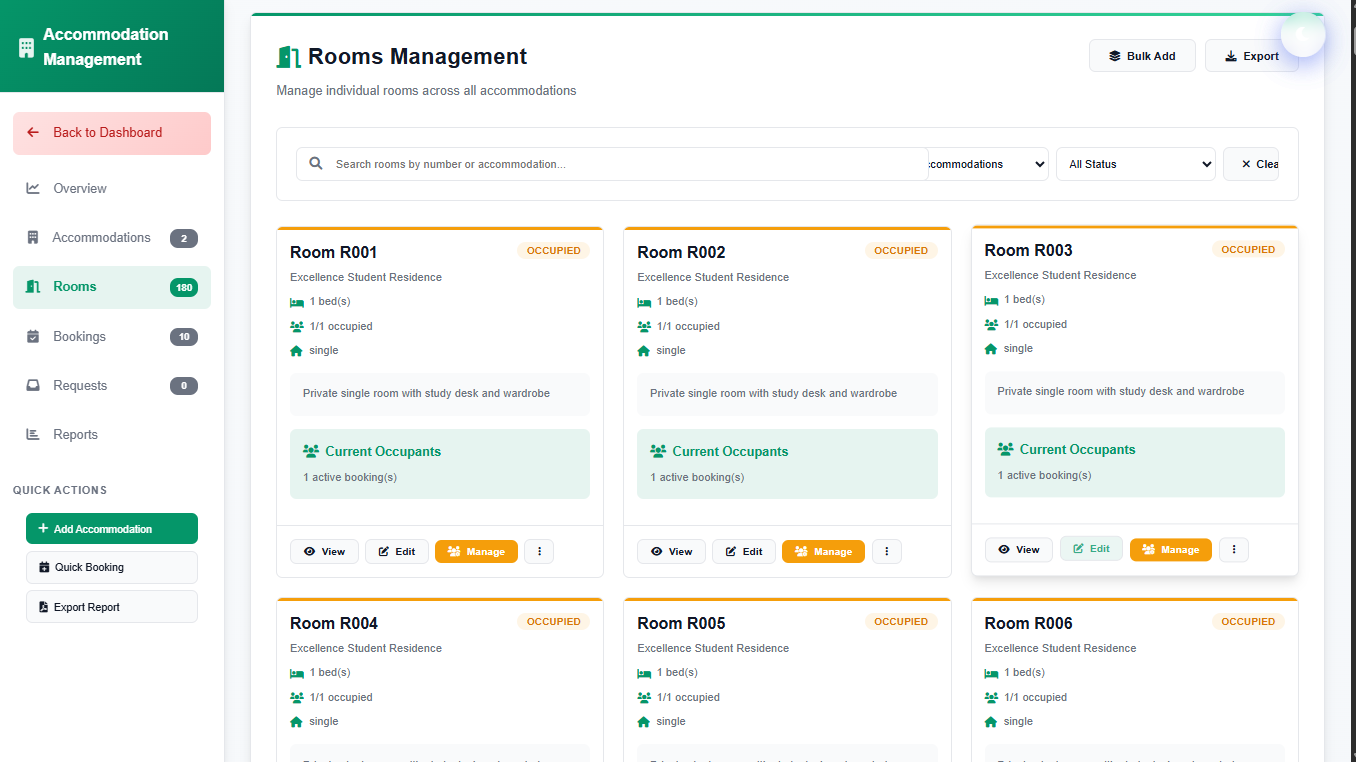Expand the All Status dropdown
This screenshot has height=762, width=1356.
[1135, 164]
